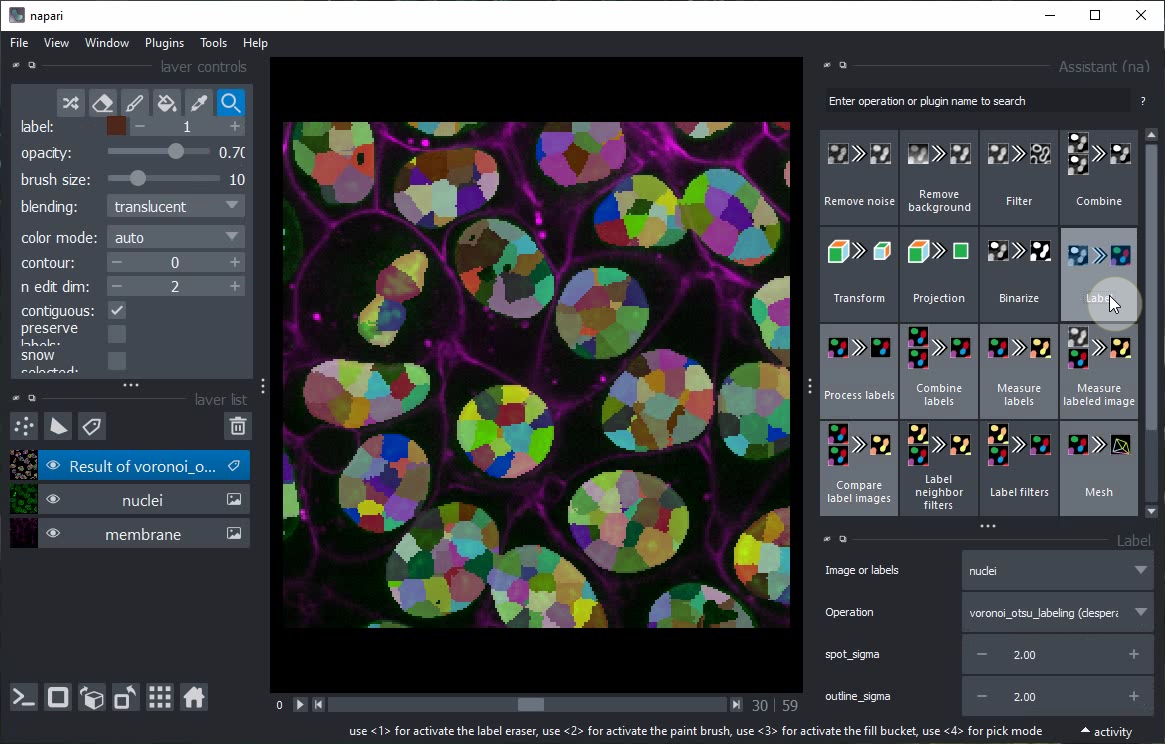Open the blending mode dropdown

click(x=175, y=206)
